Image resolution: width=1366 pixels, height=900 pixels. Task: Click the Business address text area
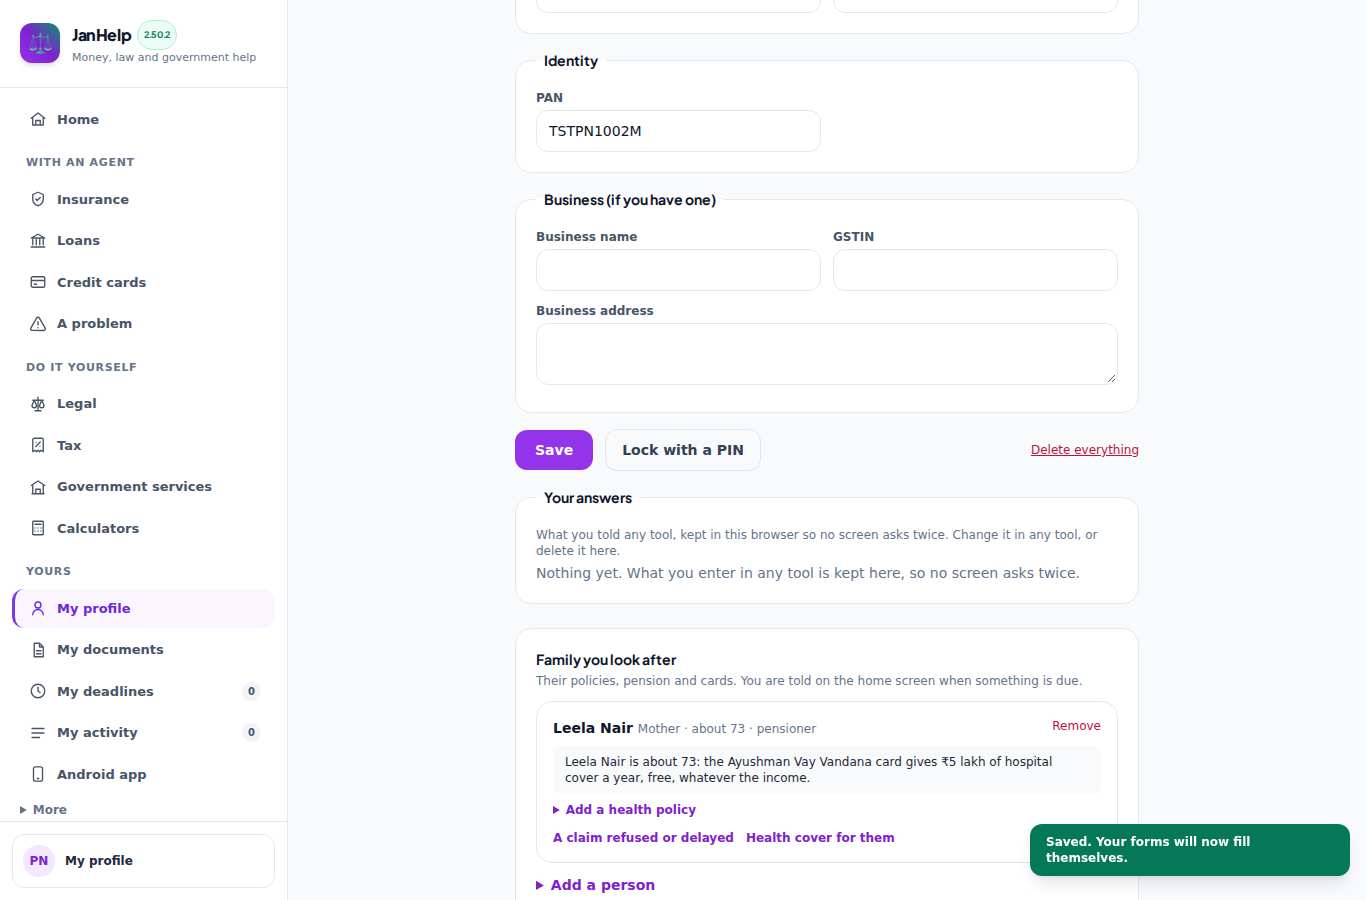tap(827, 354)
